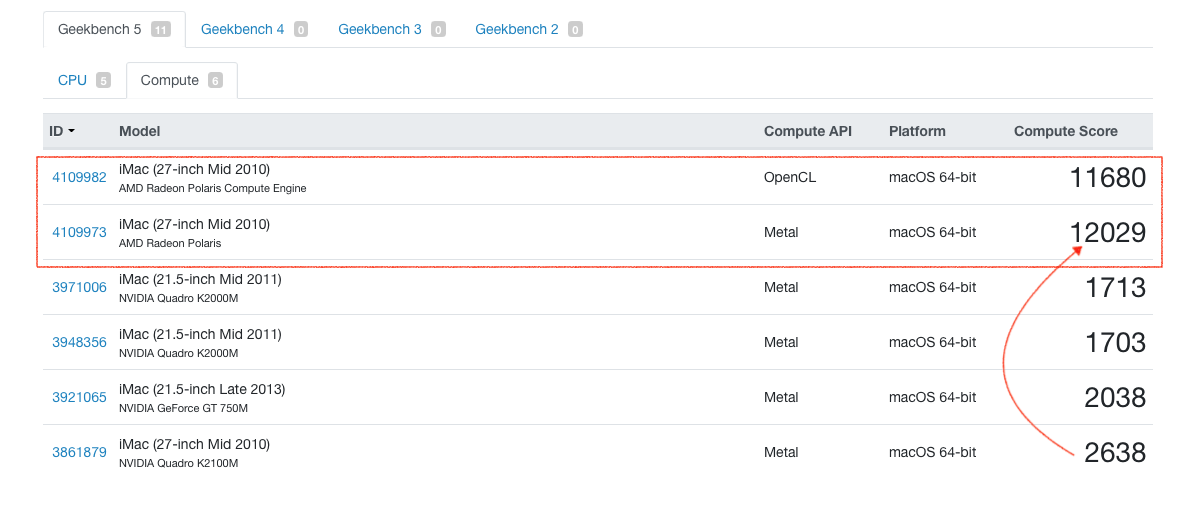Viewport: 1190px width, 508px height.
Task: Open the Geekbench 5 tab
Action: point(99,29)
